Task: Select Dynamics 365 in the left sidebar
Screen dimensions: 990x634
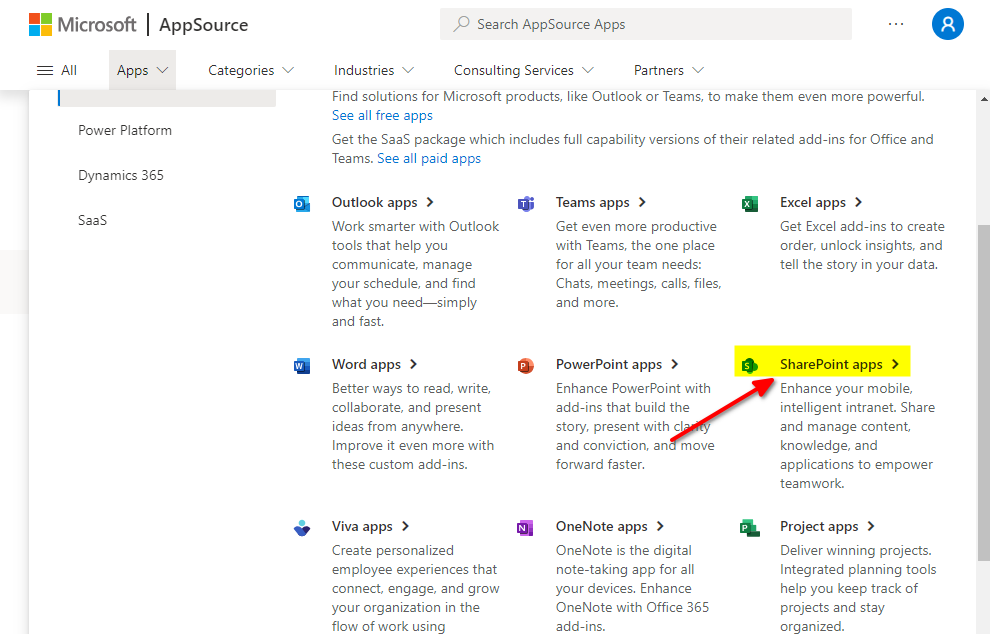Action: [121, 175]
